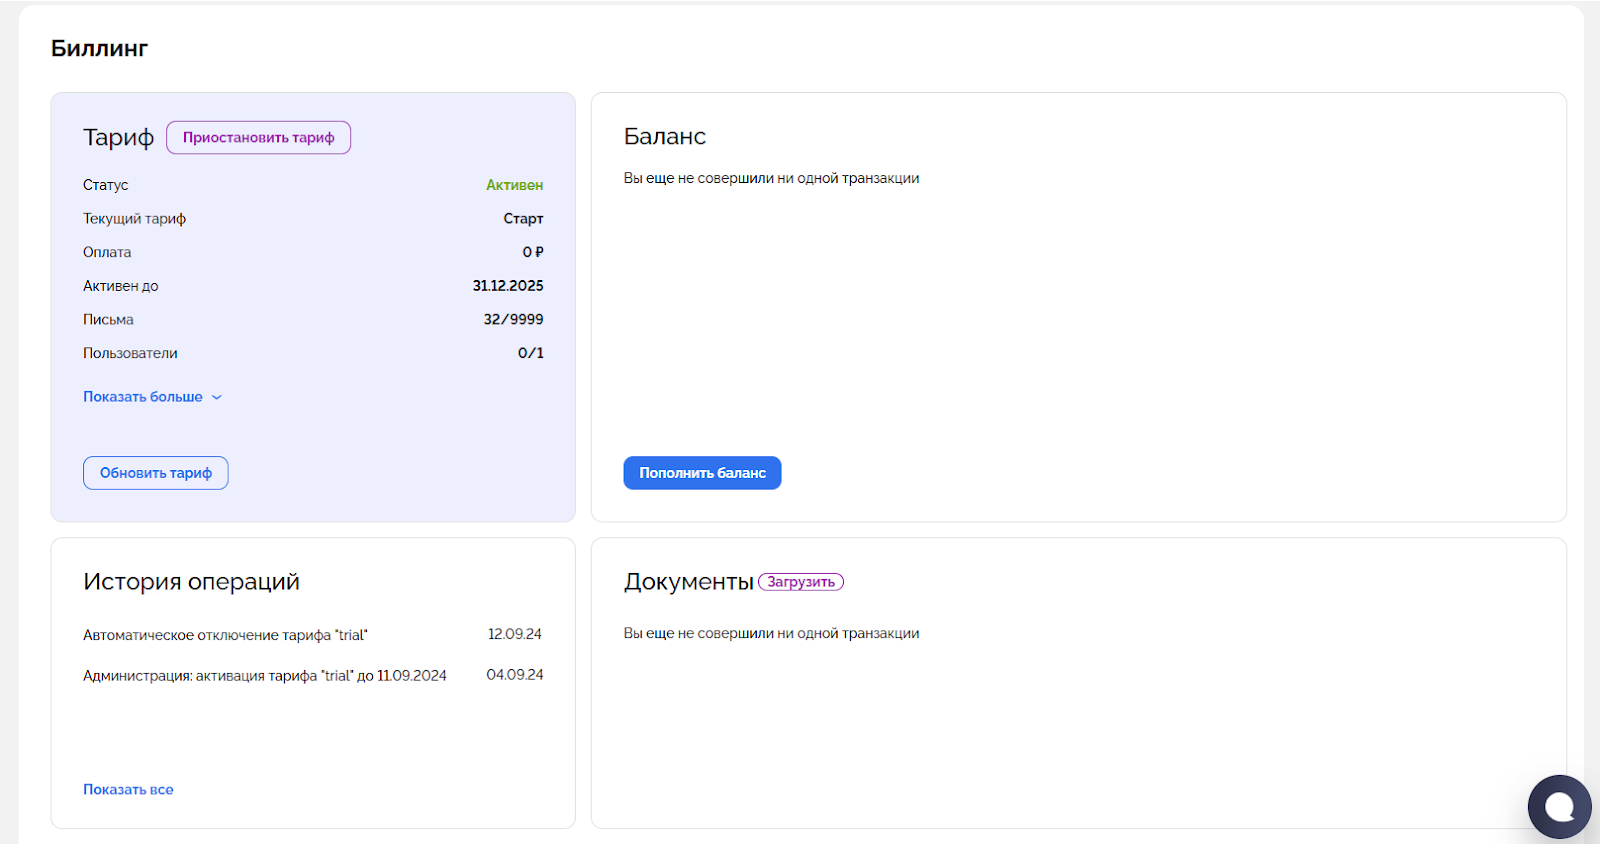Screen dimensions: 1600x844
Task: Click the История операций heading
Action: click(191, 582)
